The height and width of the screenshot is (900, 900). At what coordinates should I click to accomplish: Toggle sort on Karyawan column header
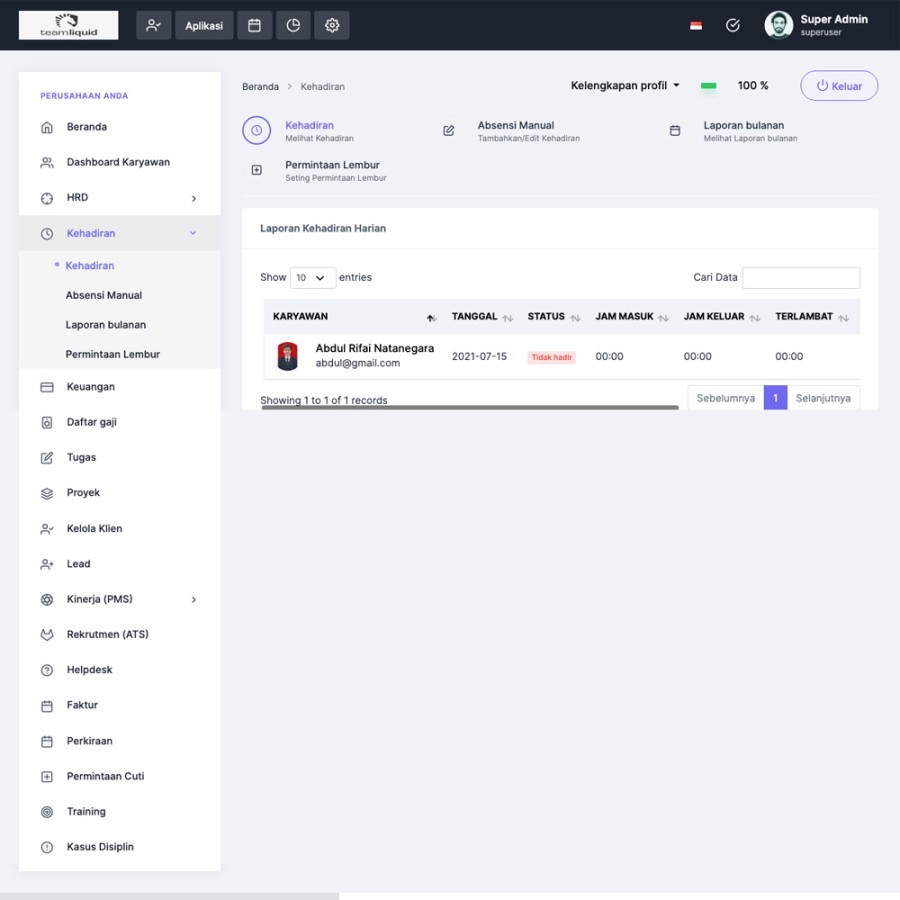click(354, 317)
